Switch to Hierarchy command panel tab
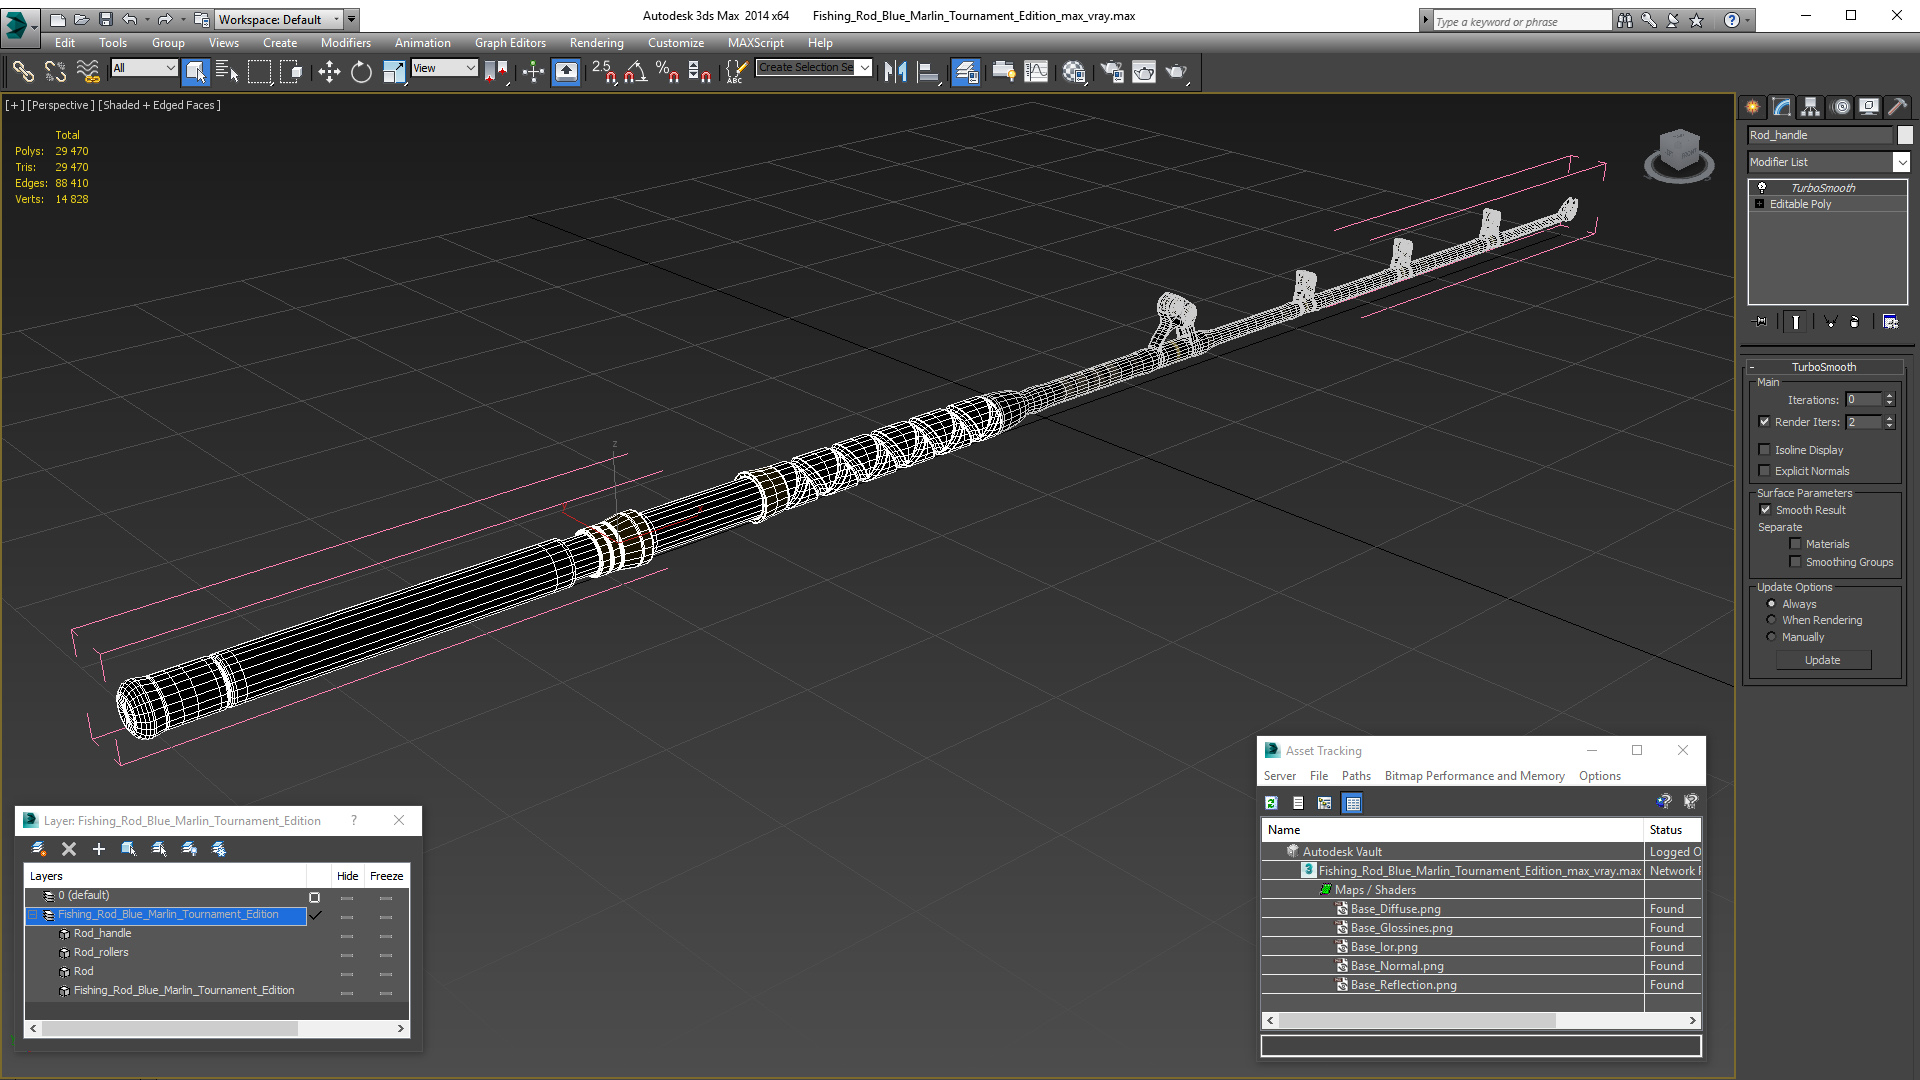1920x1080 pixels. point(1810,107)
